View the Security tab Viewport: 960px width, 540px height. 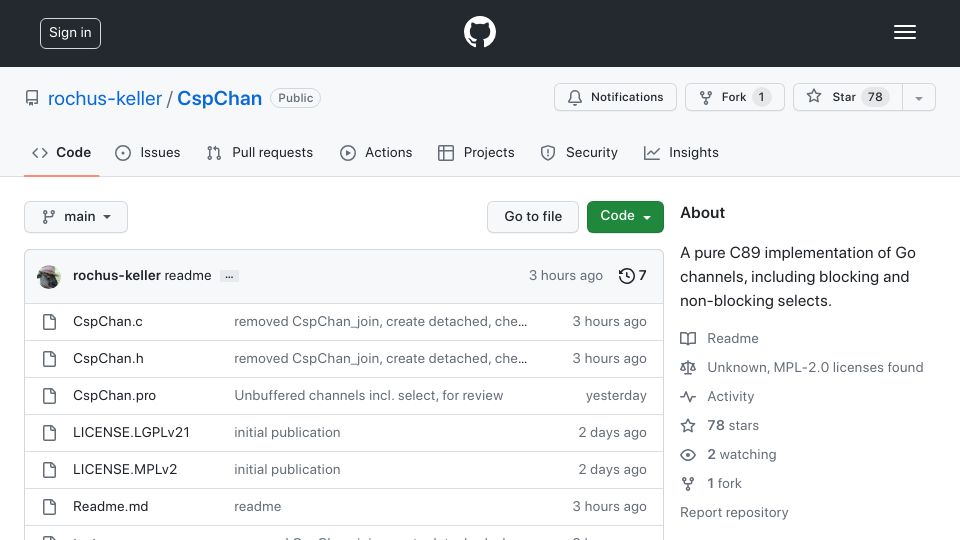tap(579, 152)
